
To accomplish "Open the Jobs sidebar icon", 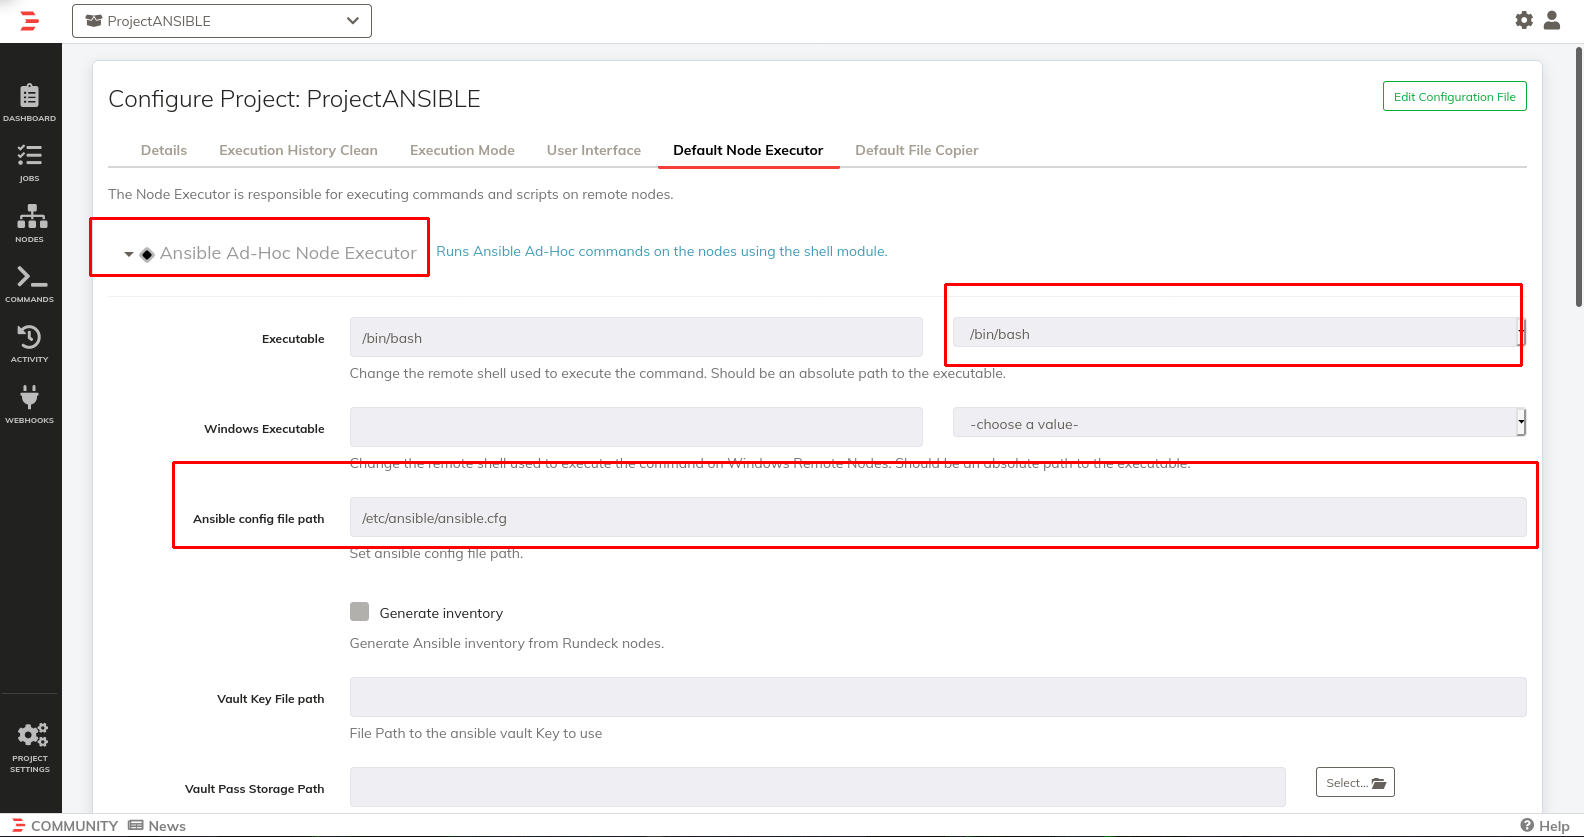I will click(x=30, y=163).
